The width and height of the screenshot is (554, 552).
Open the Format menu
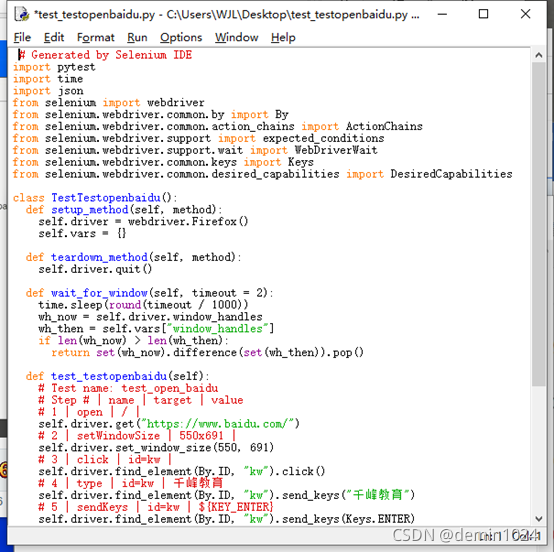96,37
